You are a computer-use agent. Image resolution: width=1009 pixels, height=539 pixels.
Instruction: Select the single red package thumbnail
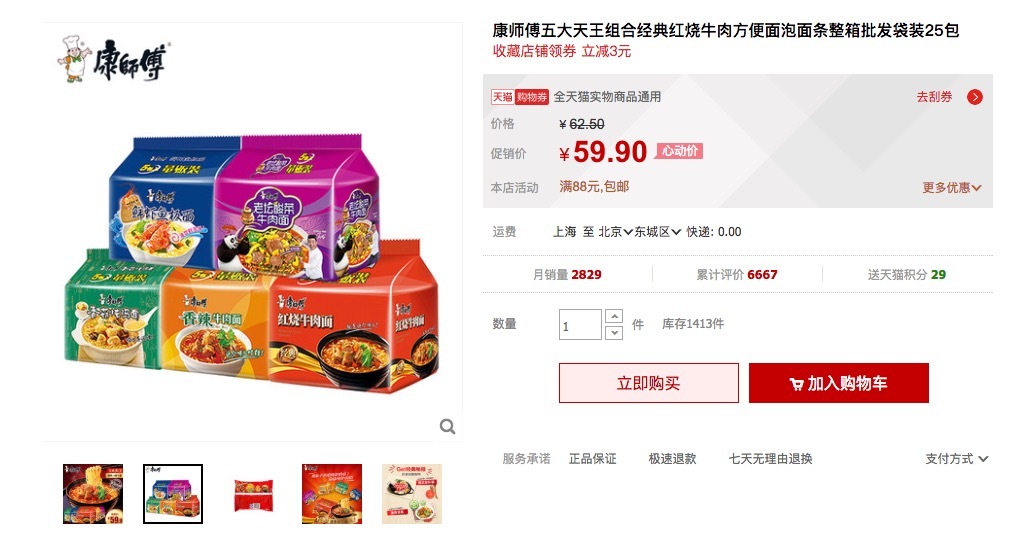[253, 494]
